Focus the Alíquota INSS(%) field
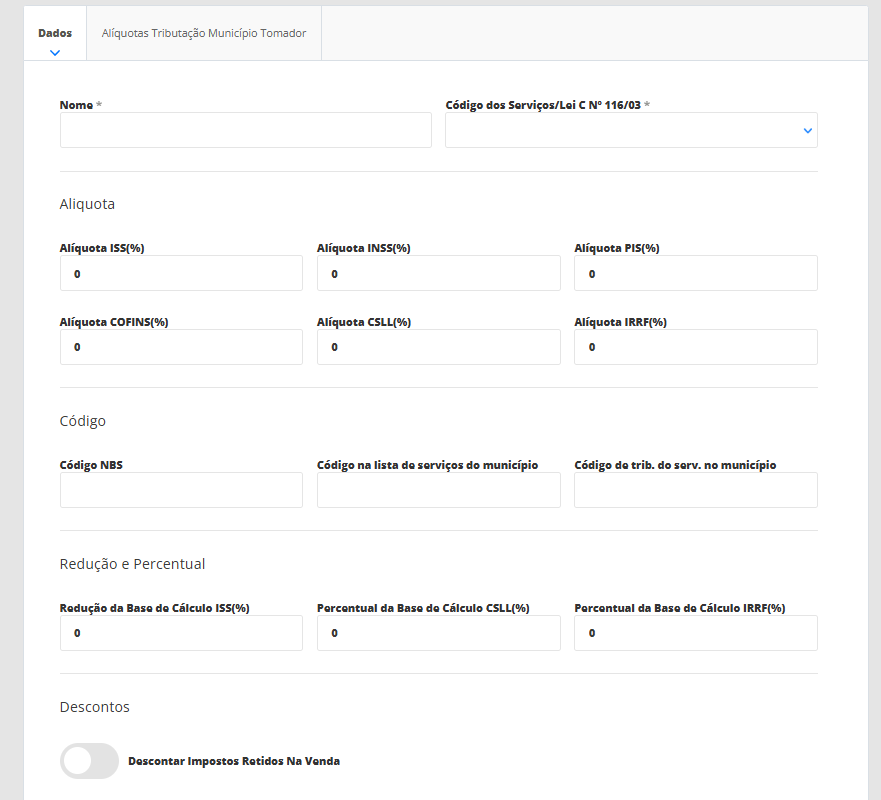881x800 pixels. point(438,273)
